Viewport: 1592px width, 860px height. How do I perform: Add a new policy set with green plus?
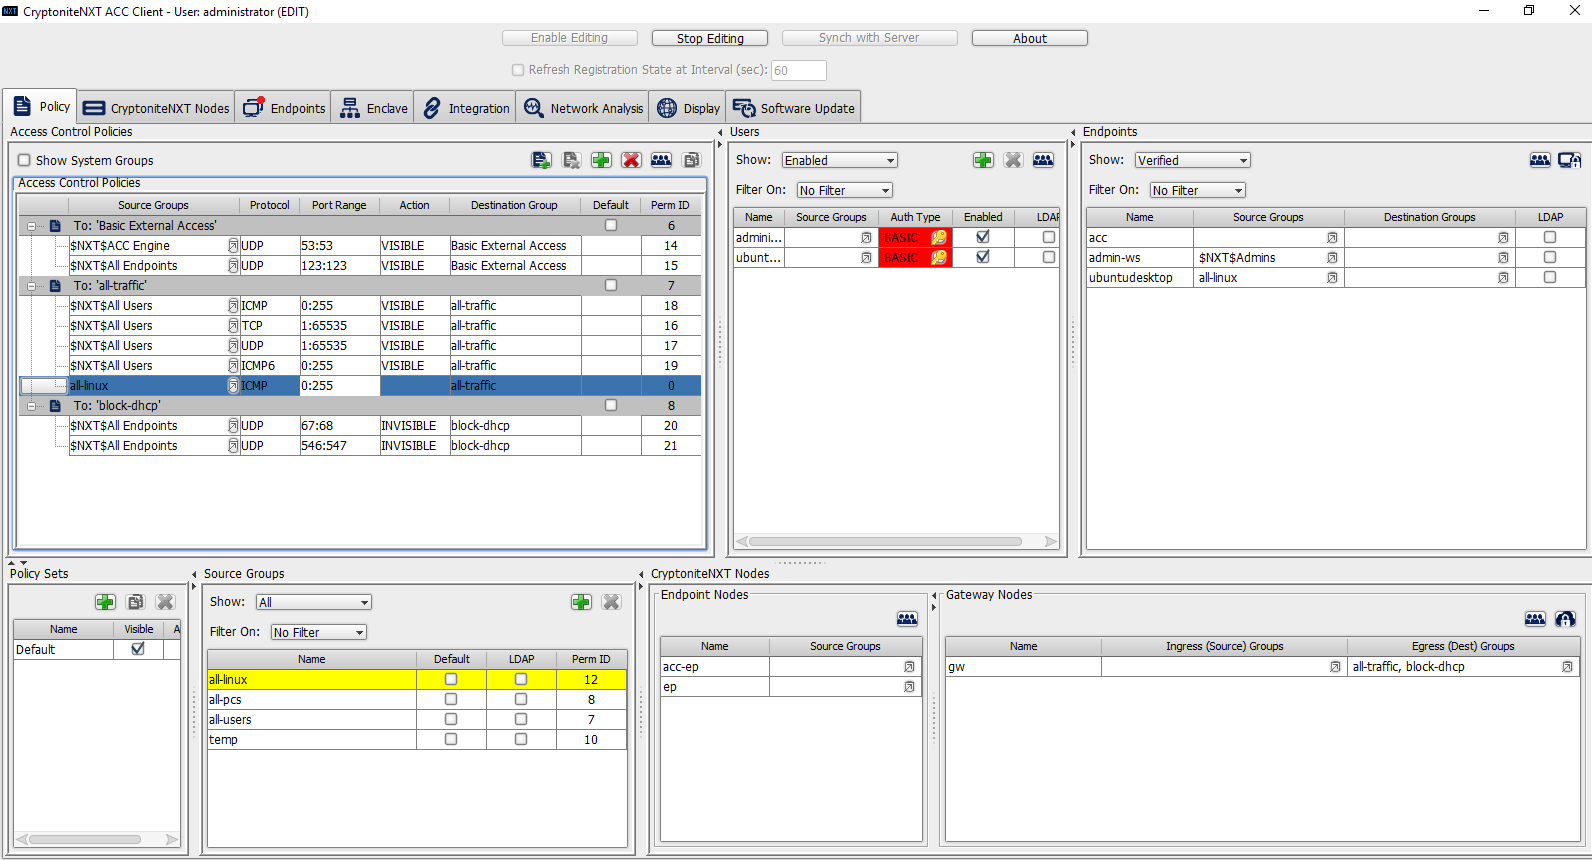pos(105,602)
